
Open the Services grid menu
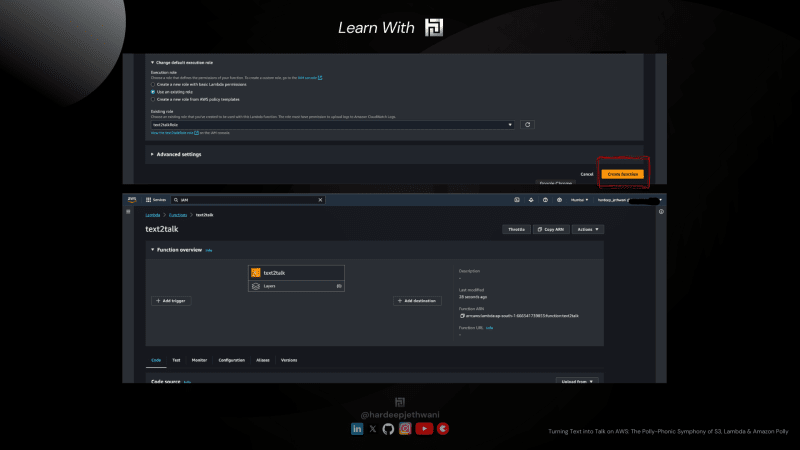point(156,200)
